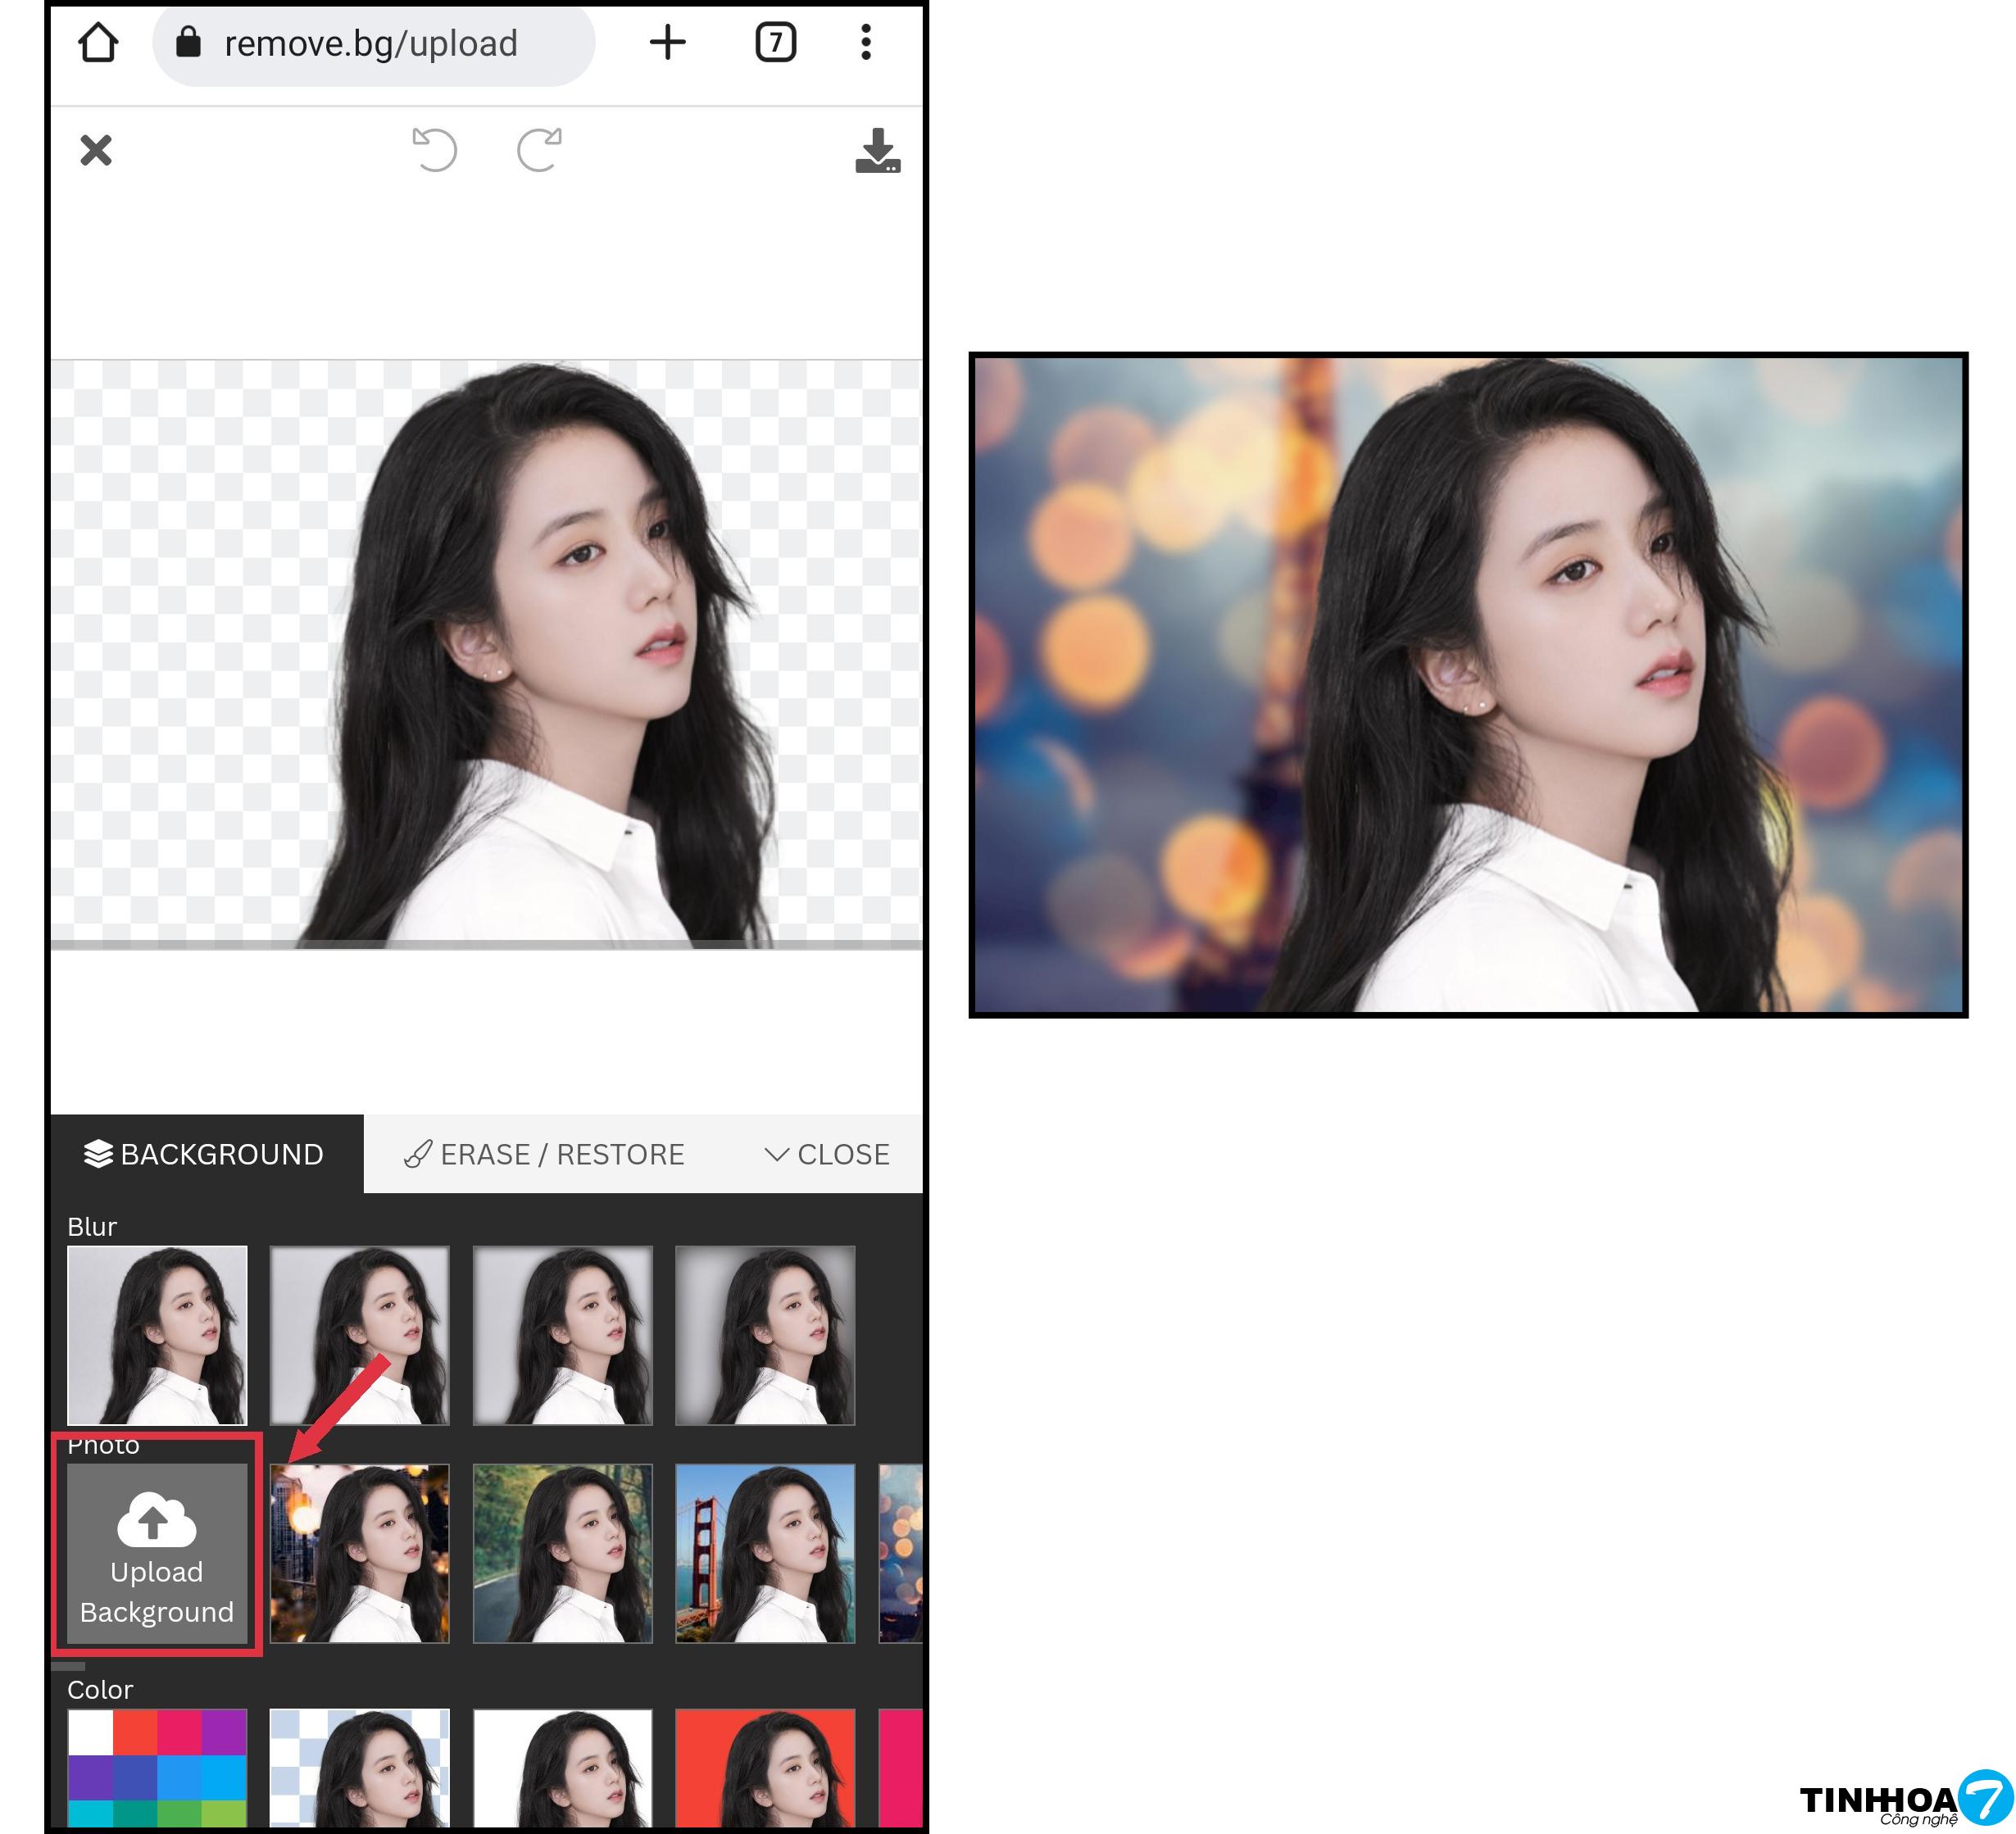Switch to the ERASE / RESTORE tab
The height and width of the screenshot is (1834, 2016).
click(x=545, y=1154)
